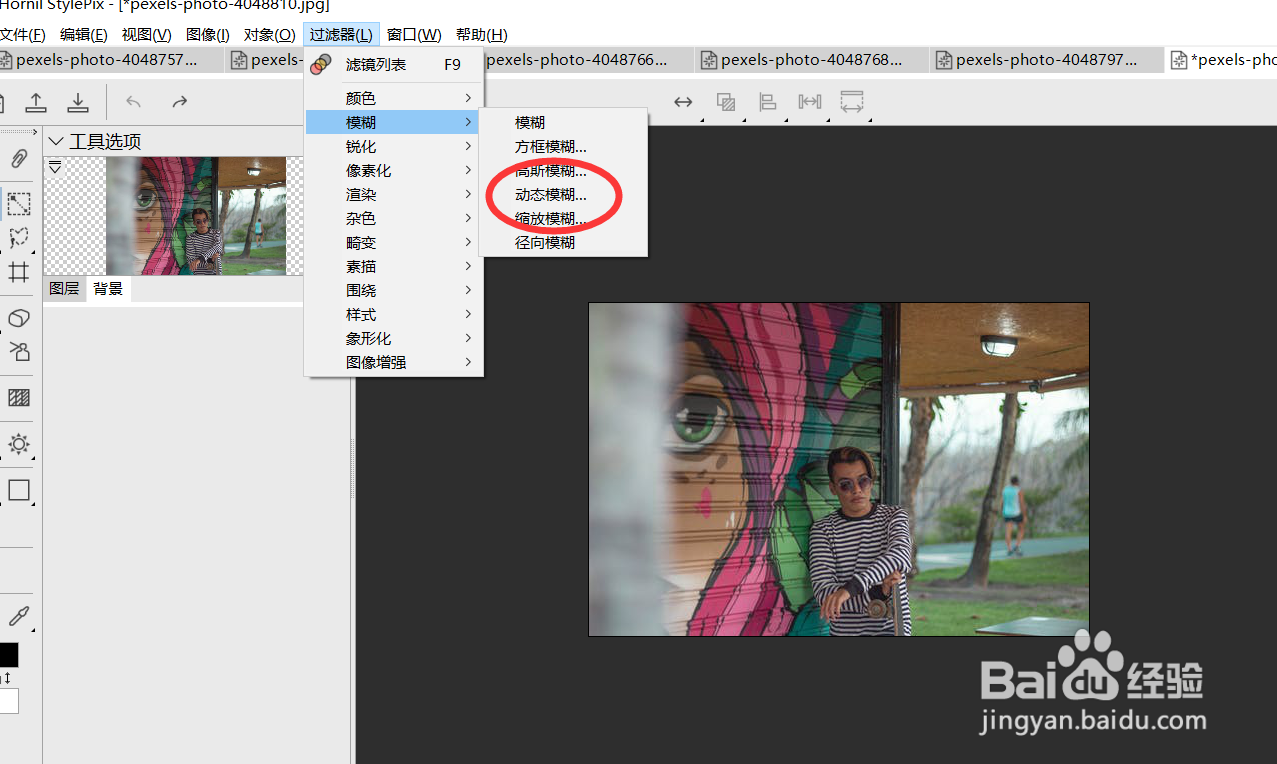Expand the 畸变 filter submenu
This screenshot has height=764, width=1277.
[x=394, y=242]
